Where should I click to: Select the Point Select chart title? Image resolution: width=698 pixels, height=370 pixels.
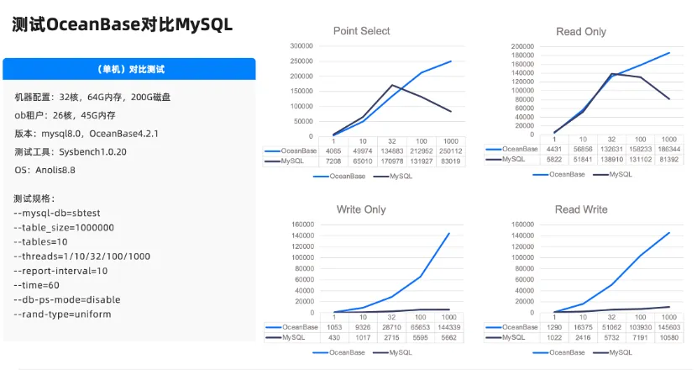[x=361, y=31]
